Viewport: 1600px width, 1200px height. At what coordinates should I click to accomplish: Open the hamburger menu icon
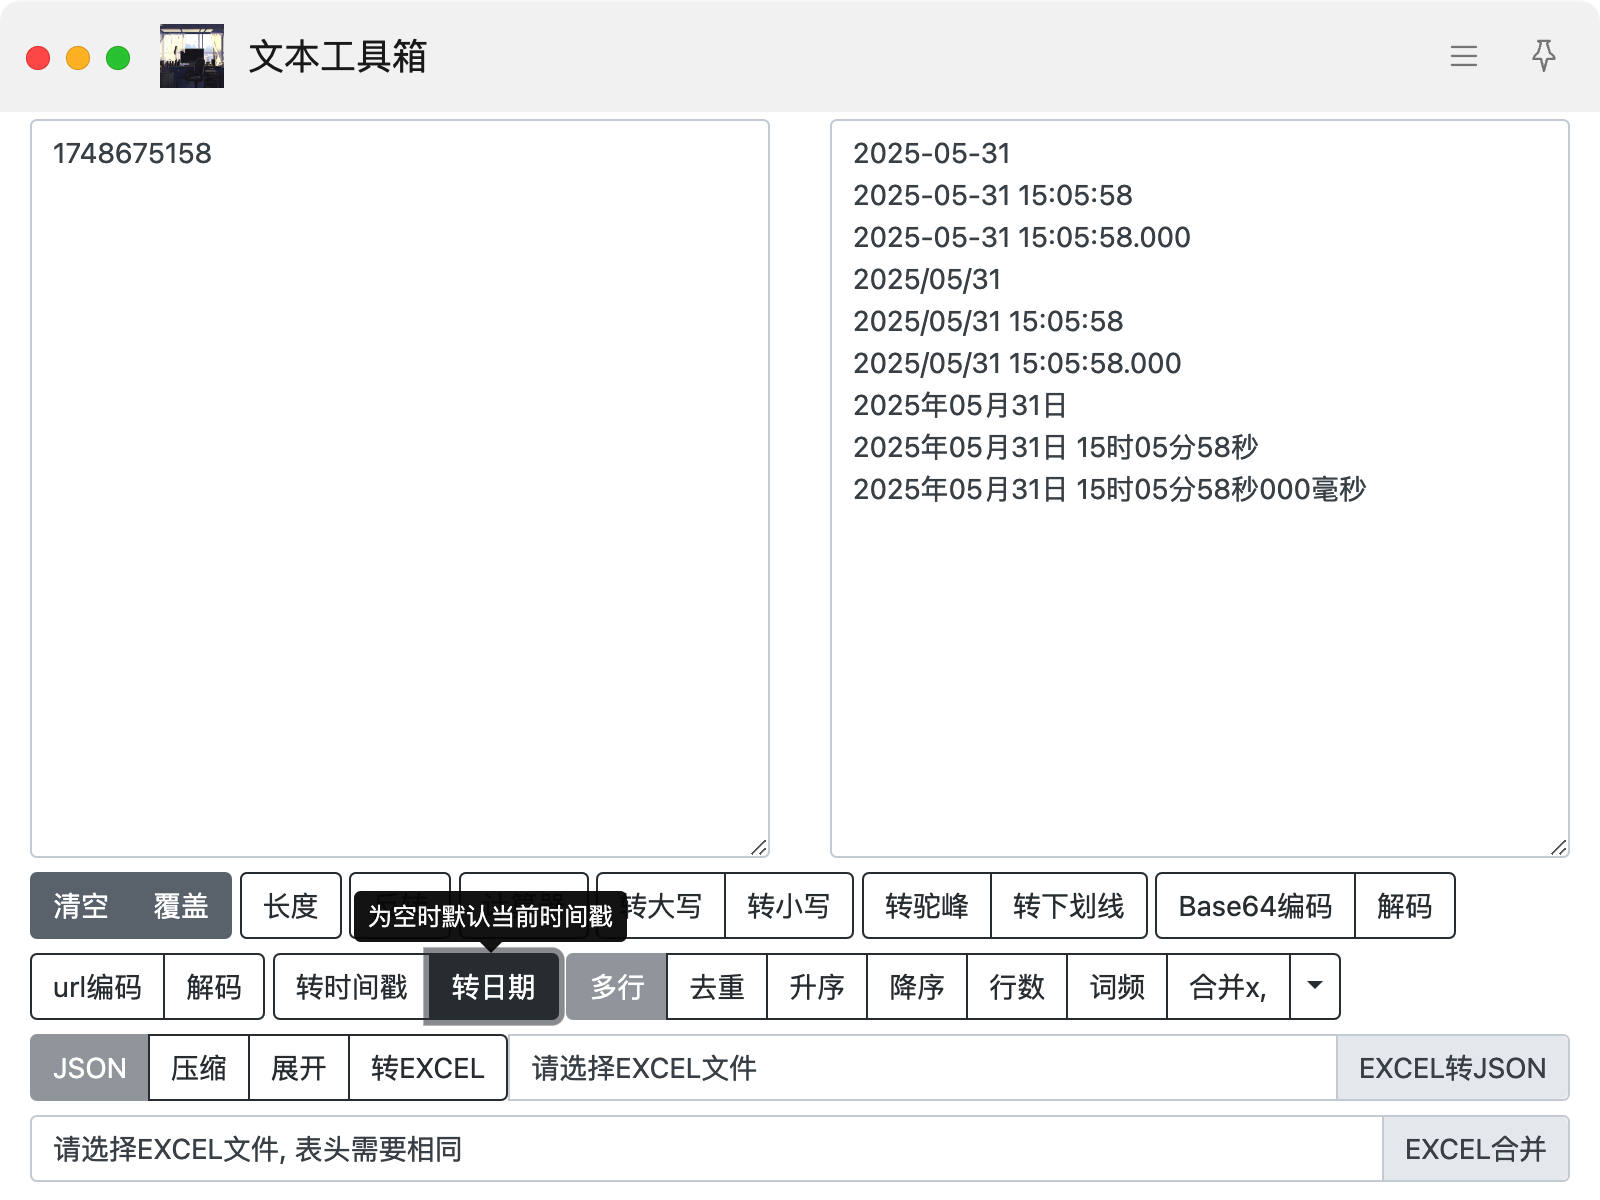coord(1463,56)
